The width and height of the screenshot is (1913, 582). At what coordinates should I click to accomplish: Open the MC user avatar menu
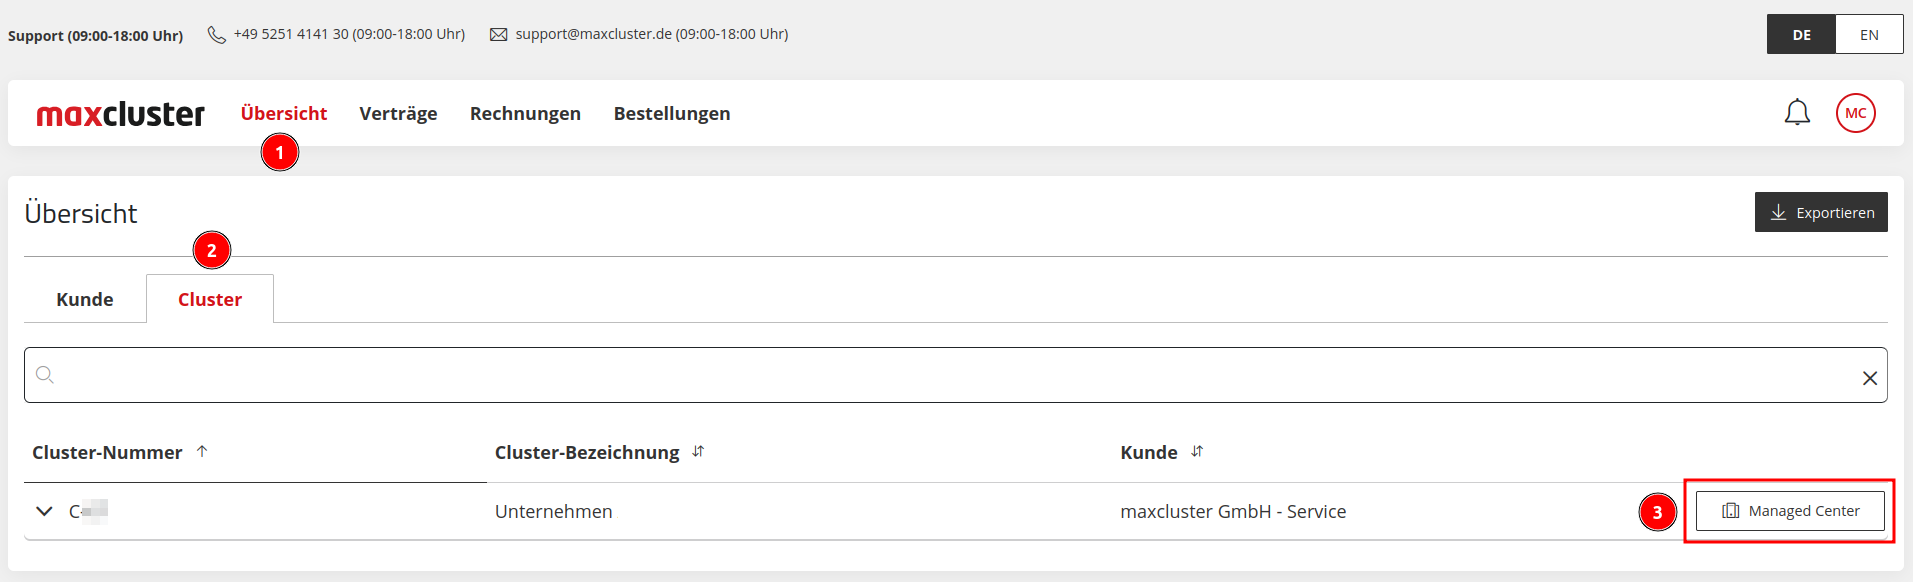pos(1855,113)
